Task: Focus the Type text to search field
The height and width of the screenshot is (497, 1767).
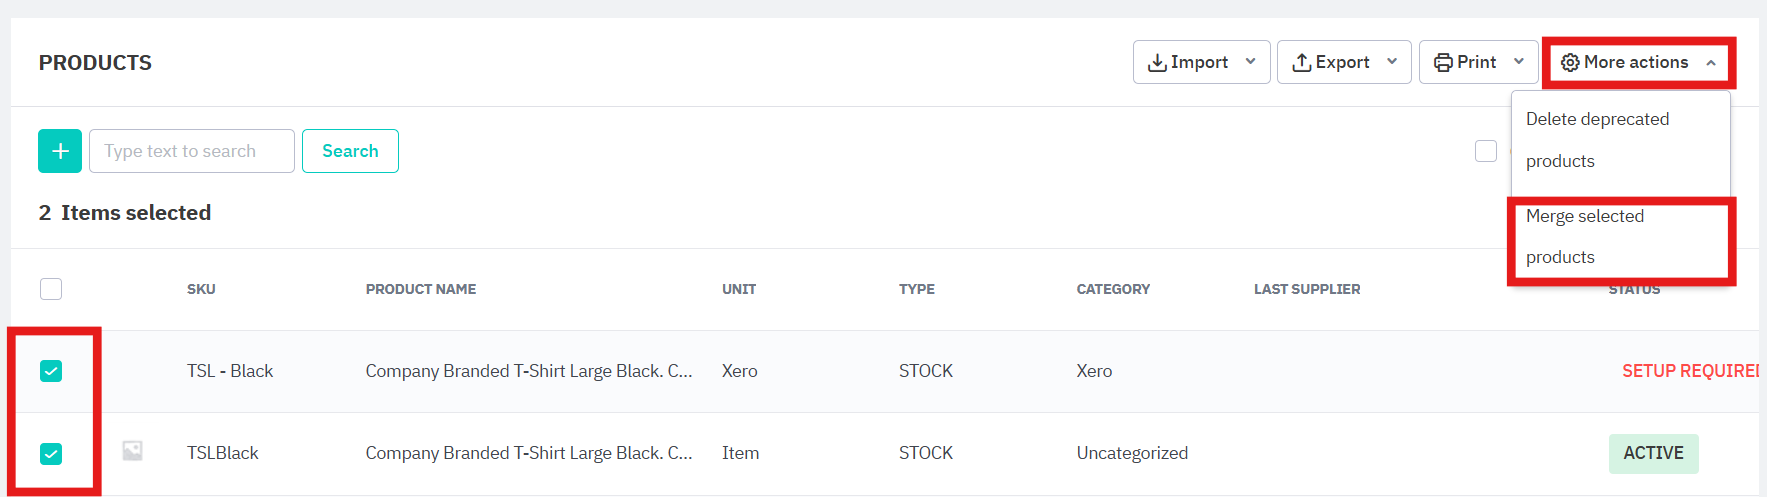Action: coord(191,151)
